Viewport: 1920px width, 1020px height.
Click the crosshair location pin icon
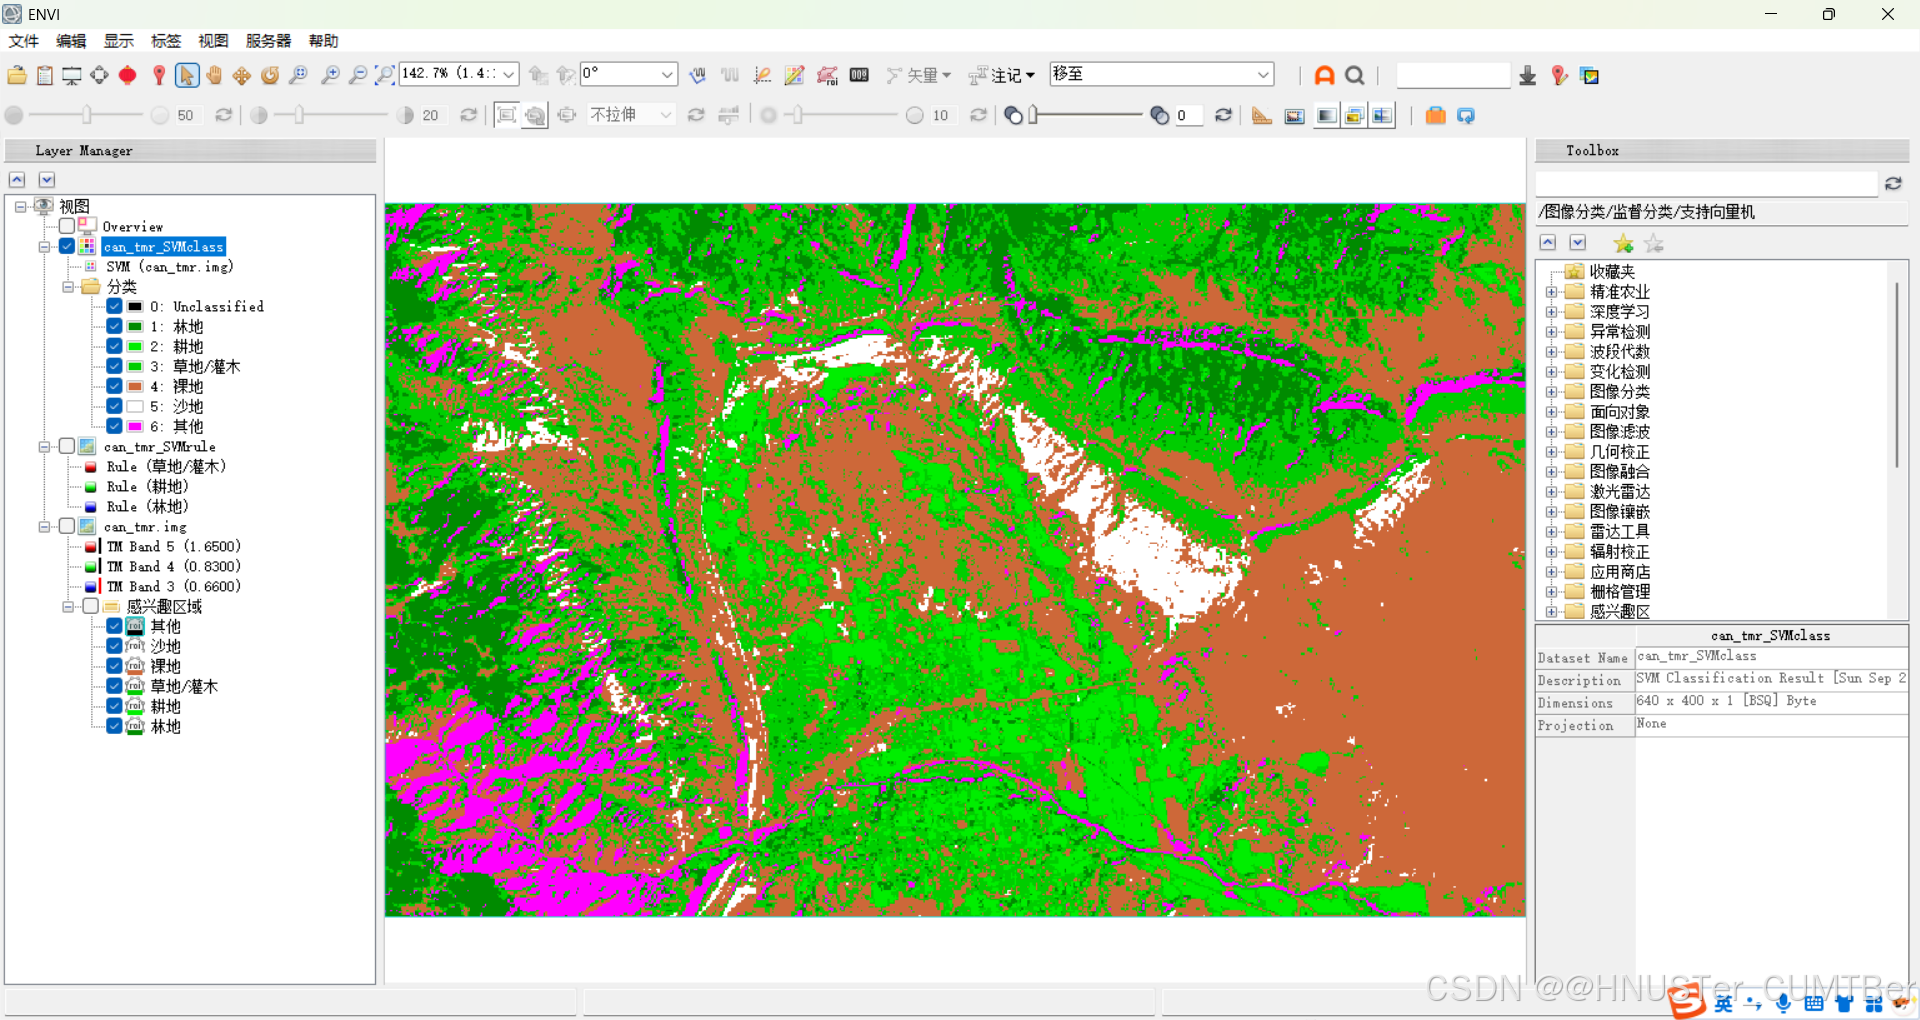(x=158, y=75)
